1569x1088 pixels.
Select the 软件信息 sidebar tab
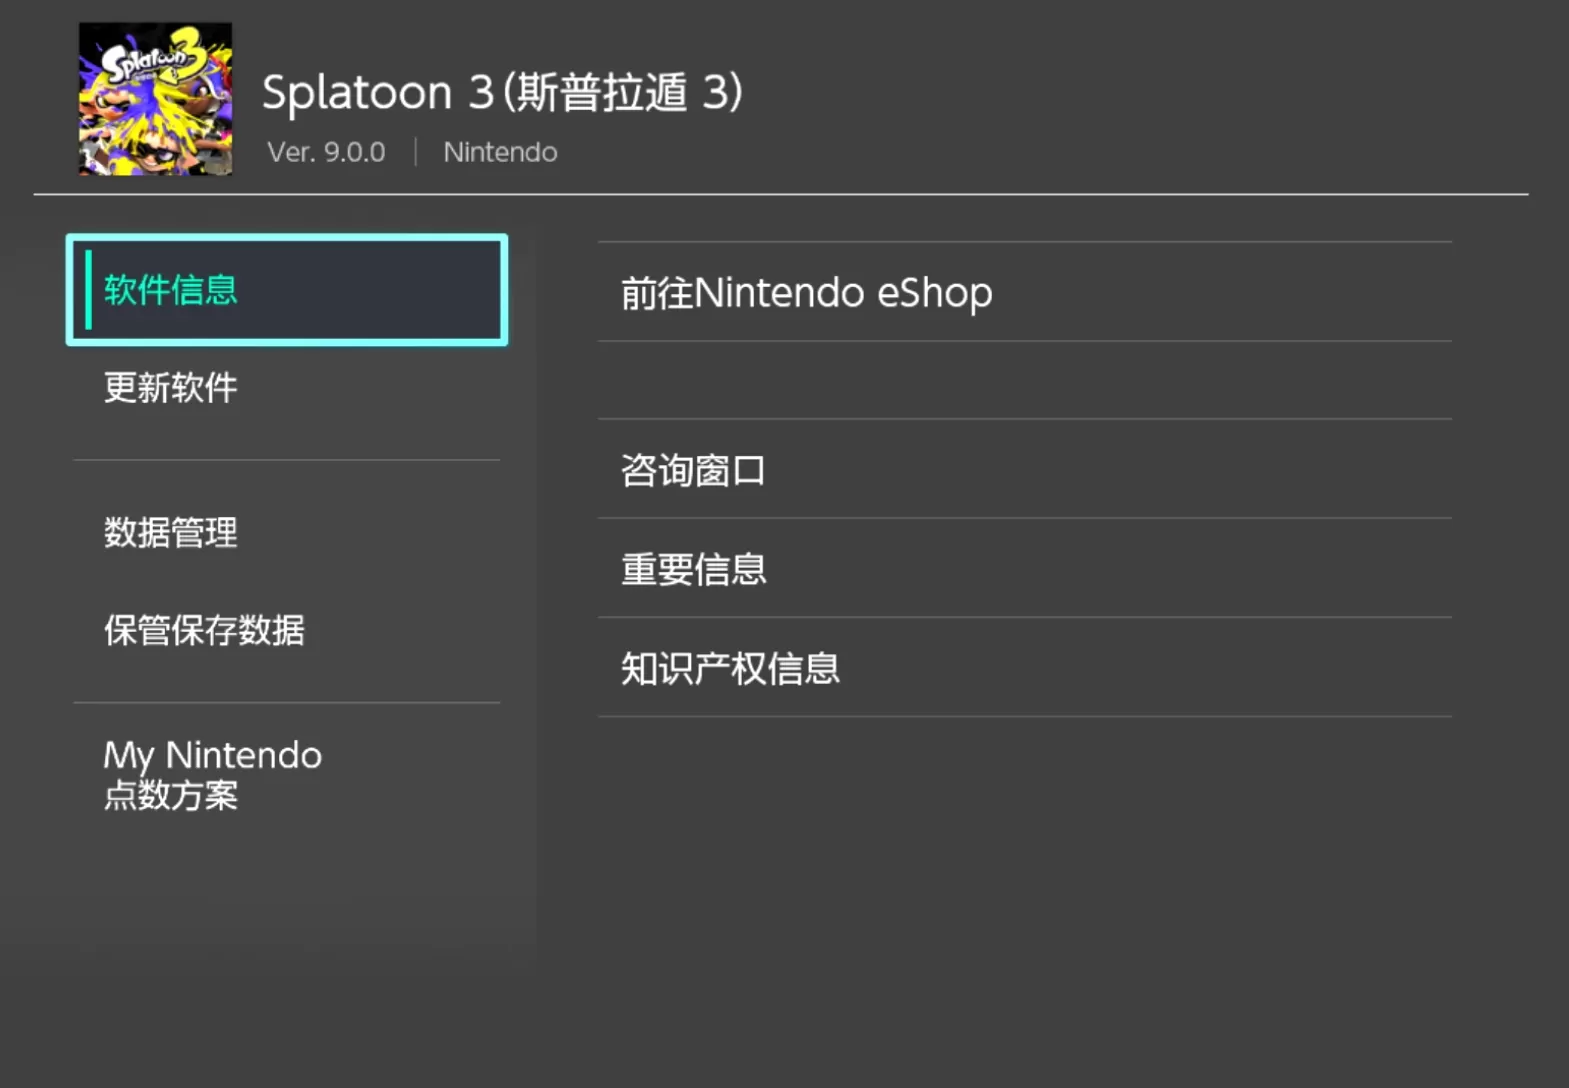(x=287, y=290)
